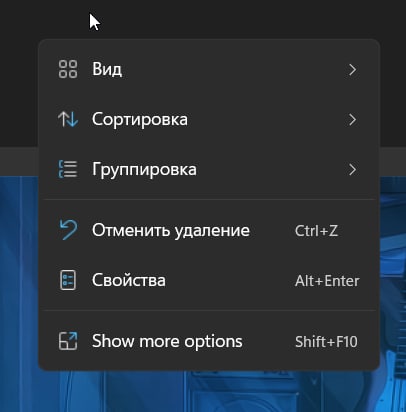This screenshot has width=406, height=412.
Task: Expand the chevron on the Вид row
Action: [352, 70]
